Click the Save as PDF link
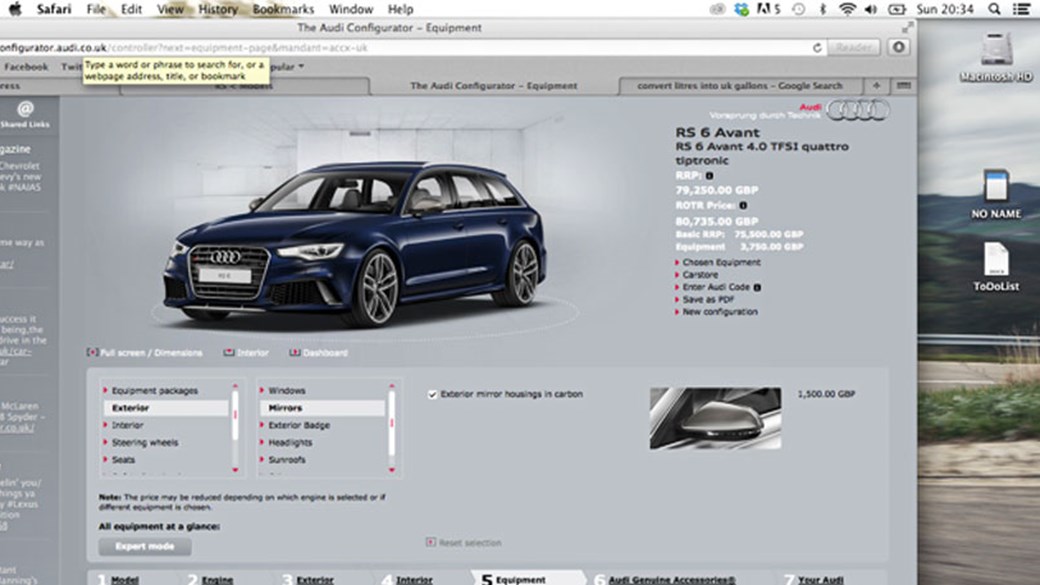Viewport: 1040px width, 585px height. (x=708, y=300)
